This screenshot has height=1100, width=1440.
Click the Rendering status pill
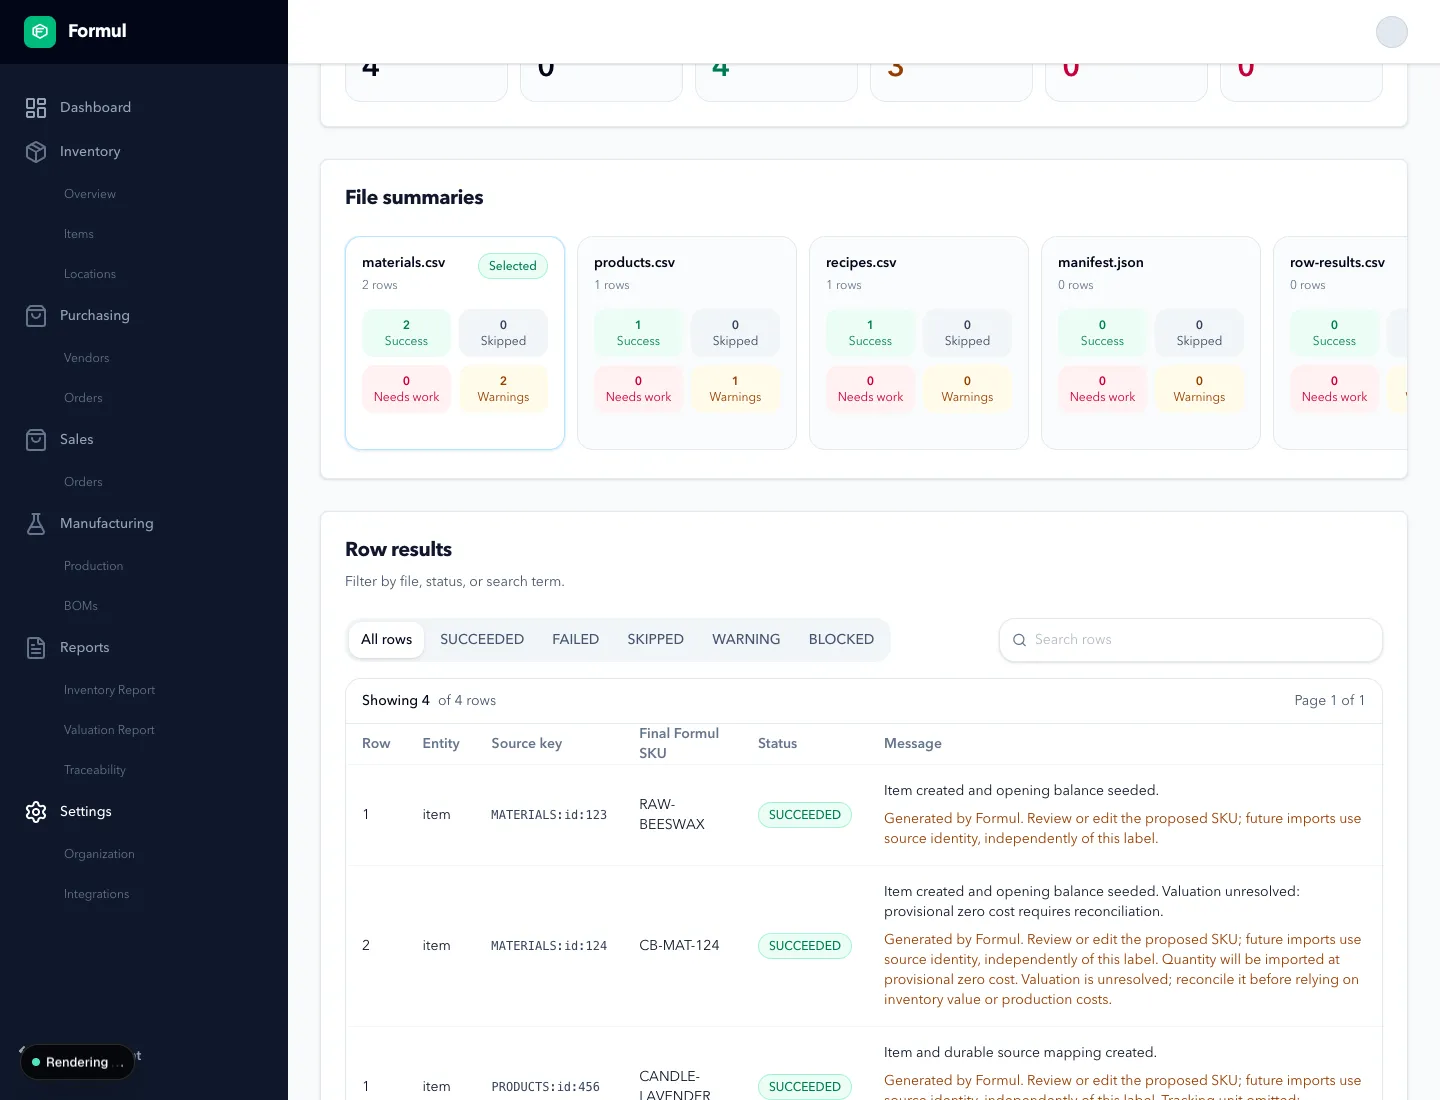point(77,1062)
